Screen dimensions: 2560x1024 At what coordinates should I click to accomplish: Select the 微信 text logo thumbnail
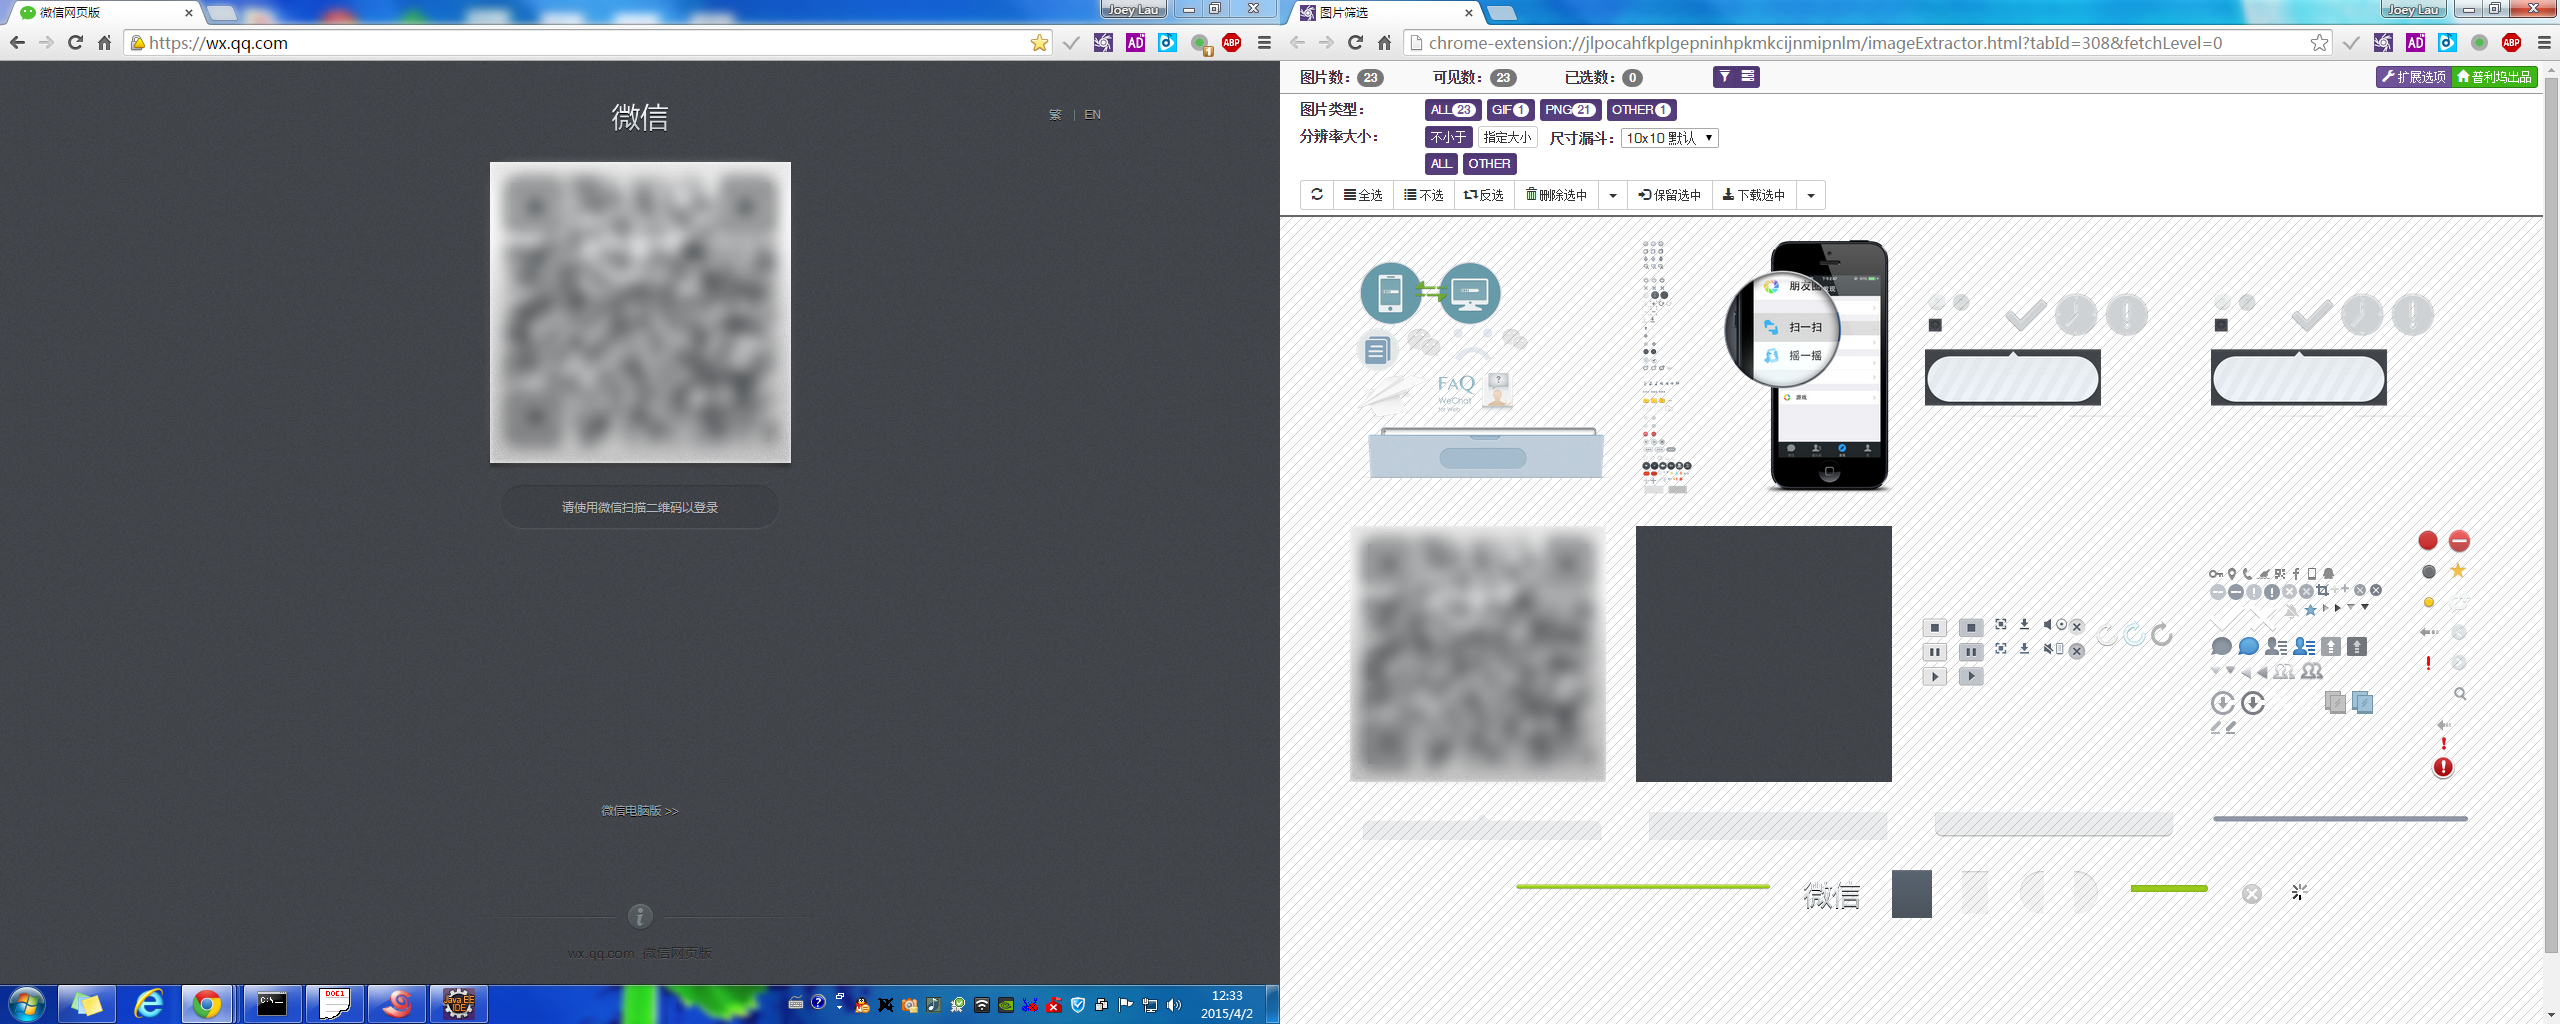[1831, 896]
